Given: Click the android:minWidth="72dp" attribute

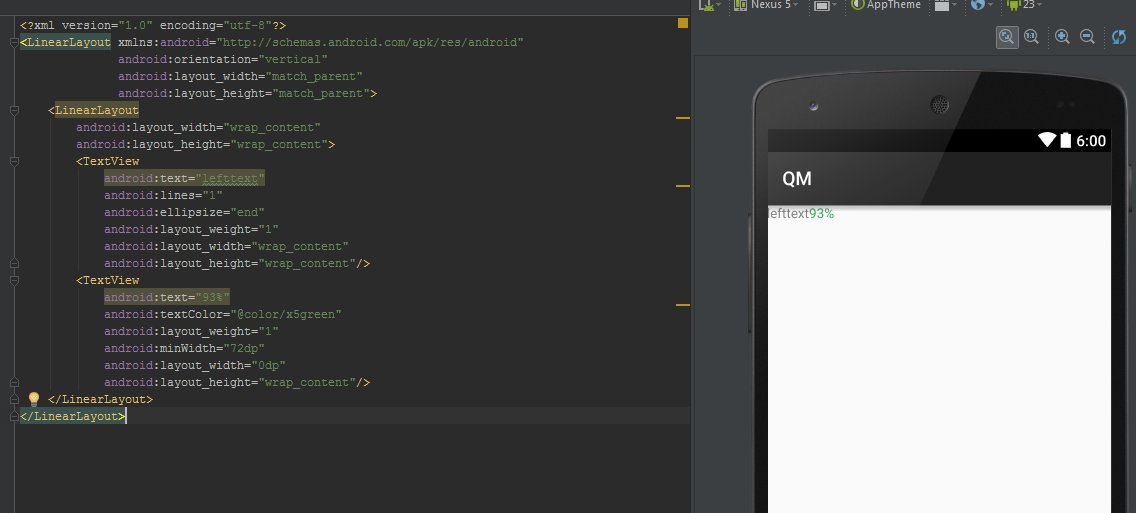Looking at the screenshot, I should [184, 349].
